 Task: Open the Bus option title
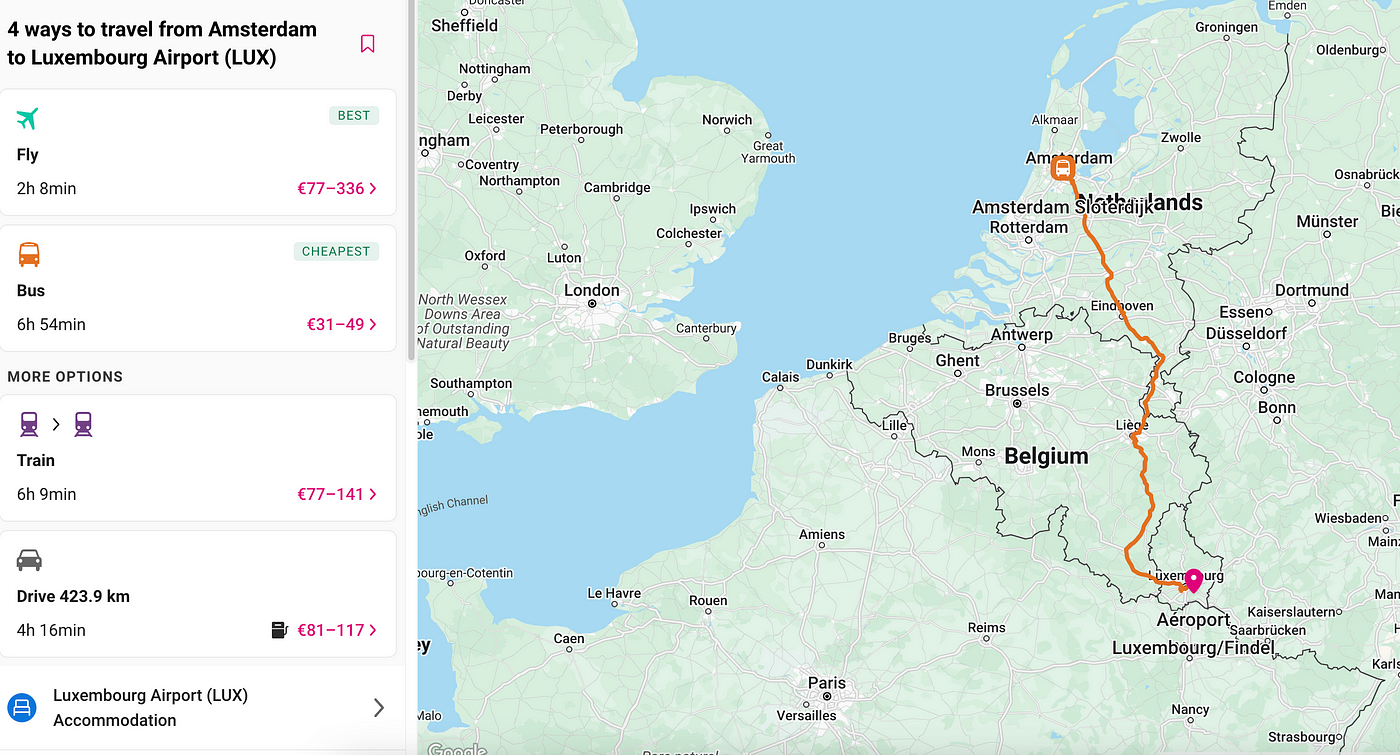tap(31, 290)
